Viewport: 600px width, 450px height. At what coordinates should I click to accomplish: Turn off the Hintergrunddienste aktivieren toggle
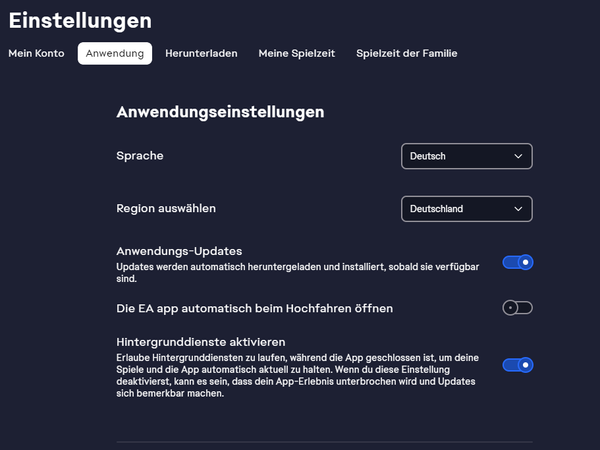pos(518,365)
